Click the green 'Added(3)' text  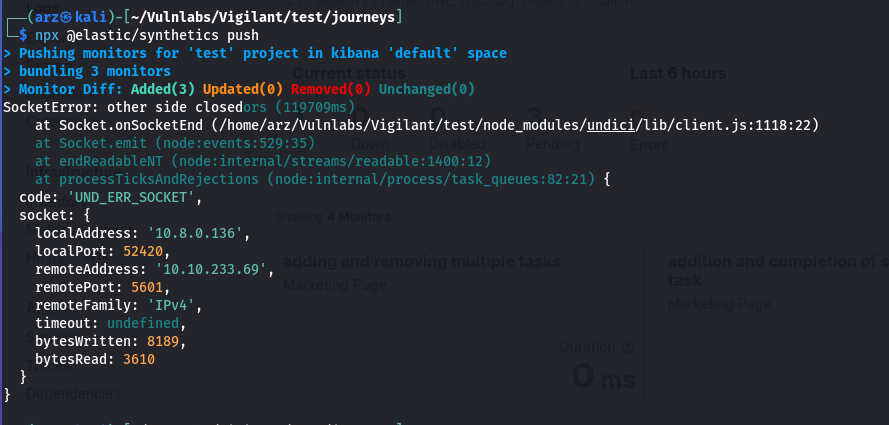point(163,90)
